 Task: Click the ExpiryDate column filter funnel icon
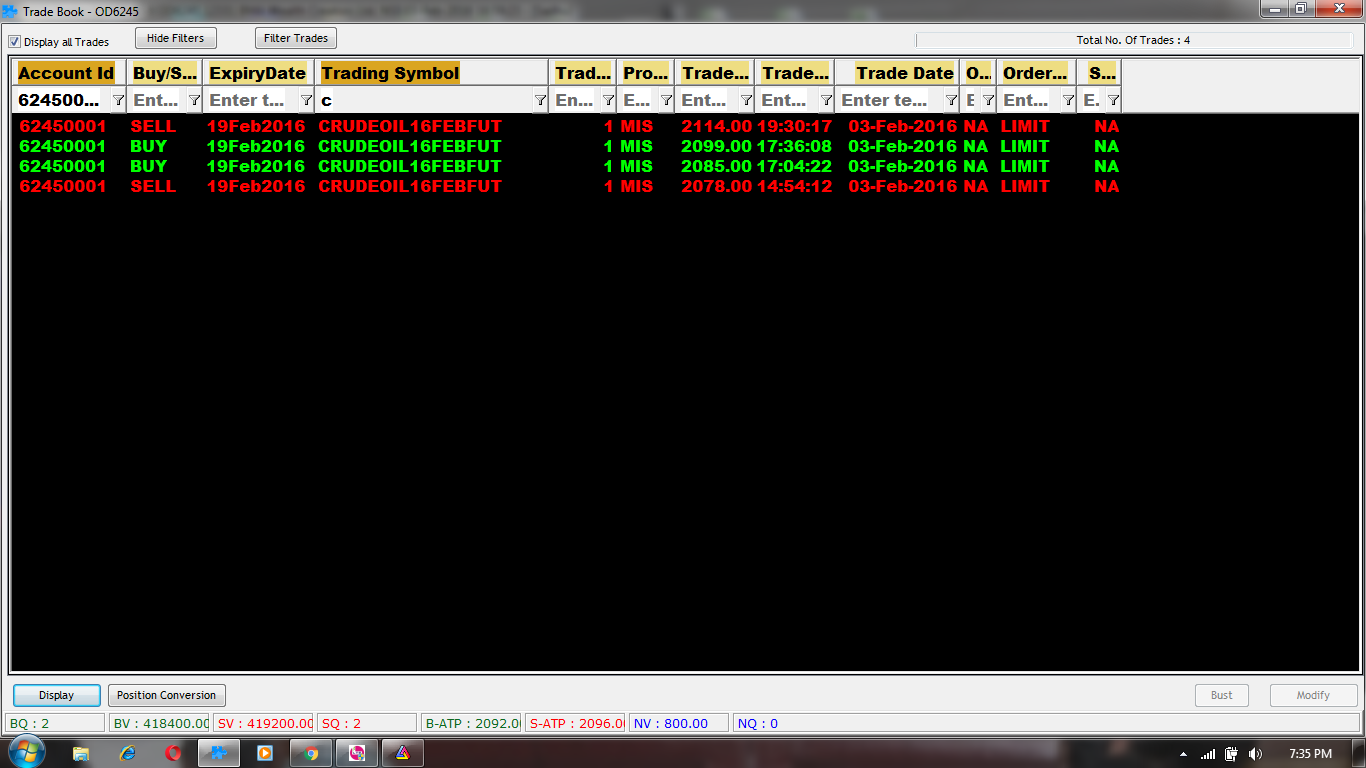pyautogui.click(x=306, y=100)
